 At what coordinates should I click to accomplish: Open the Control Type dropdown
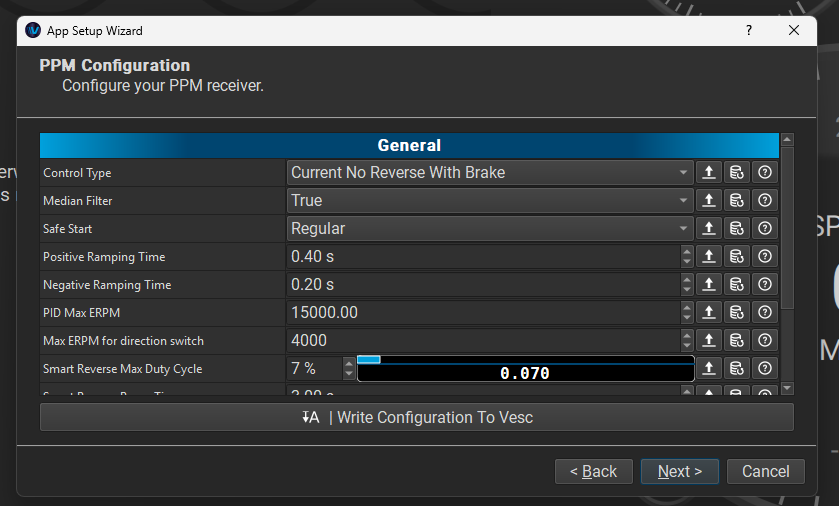pos(489,172)
